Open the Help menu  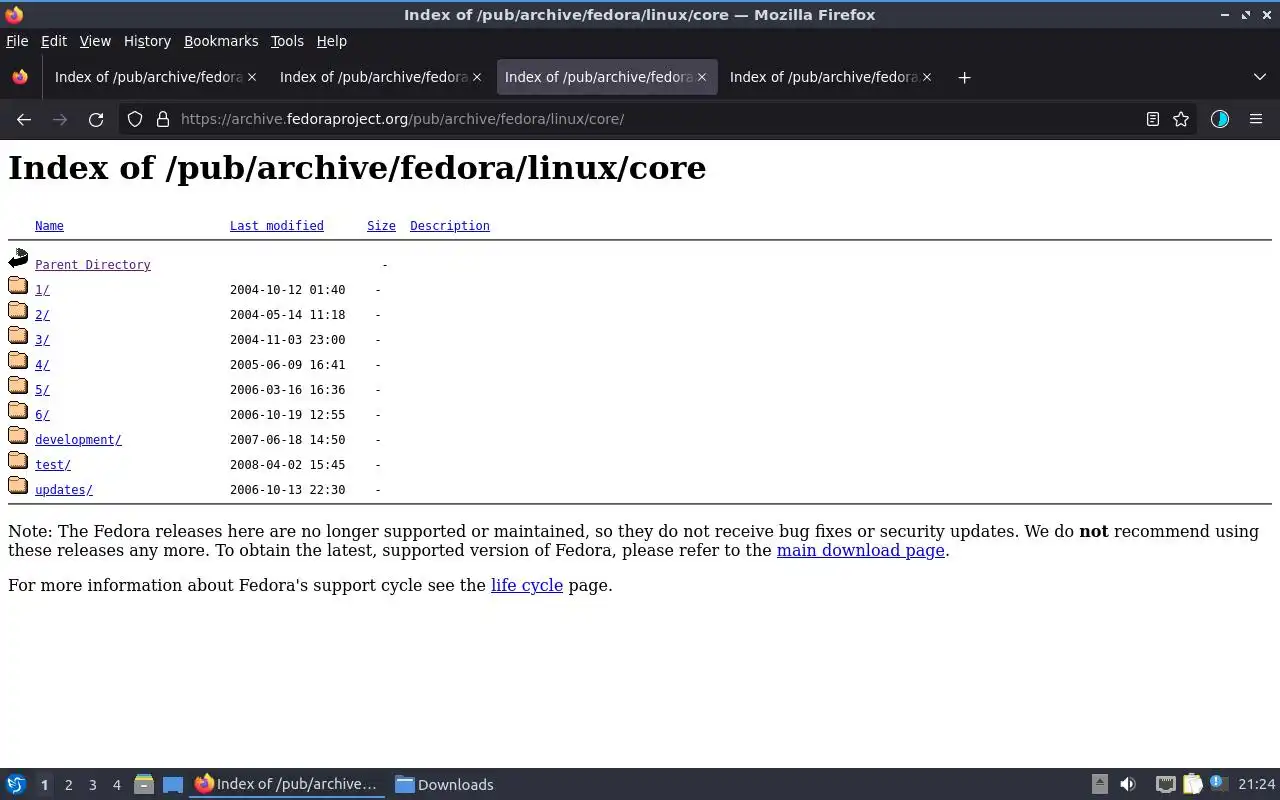tap(331, 41)
